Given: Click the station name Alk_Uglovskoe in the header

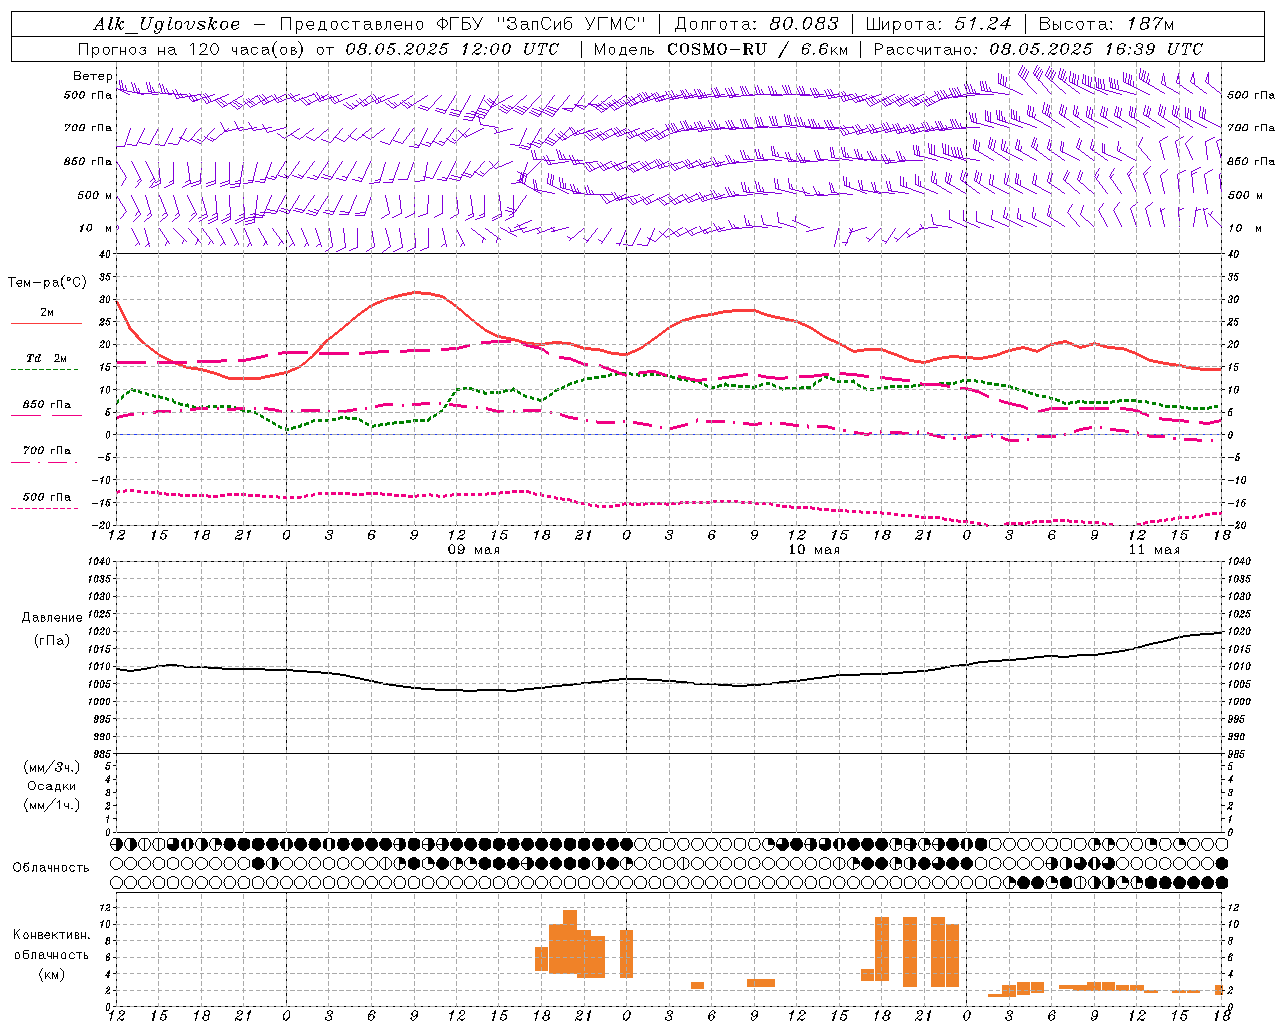Looking at the screenshot, I should (x=167, y=24).
